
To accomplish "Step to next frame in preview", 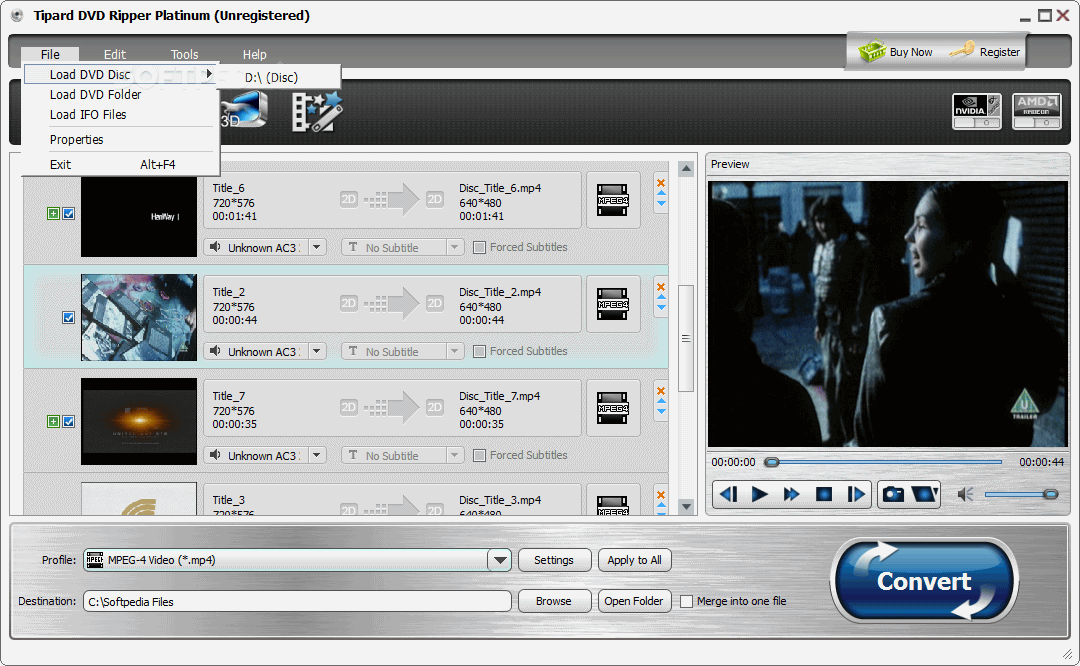I will pos(855,494).
